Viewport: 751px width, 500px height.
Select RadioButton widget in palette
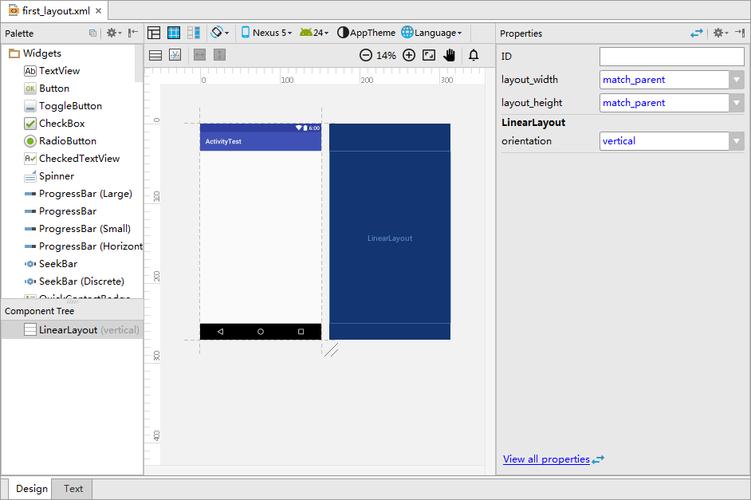[67, 141]
